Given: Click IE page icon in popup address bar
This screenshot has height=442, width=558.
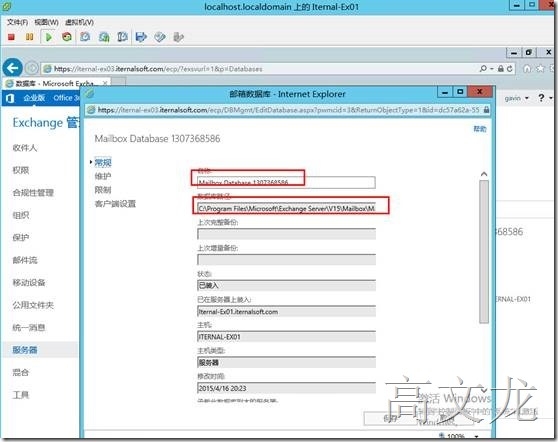Looking at the screenshot, I should tap(91, 110).
